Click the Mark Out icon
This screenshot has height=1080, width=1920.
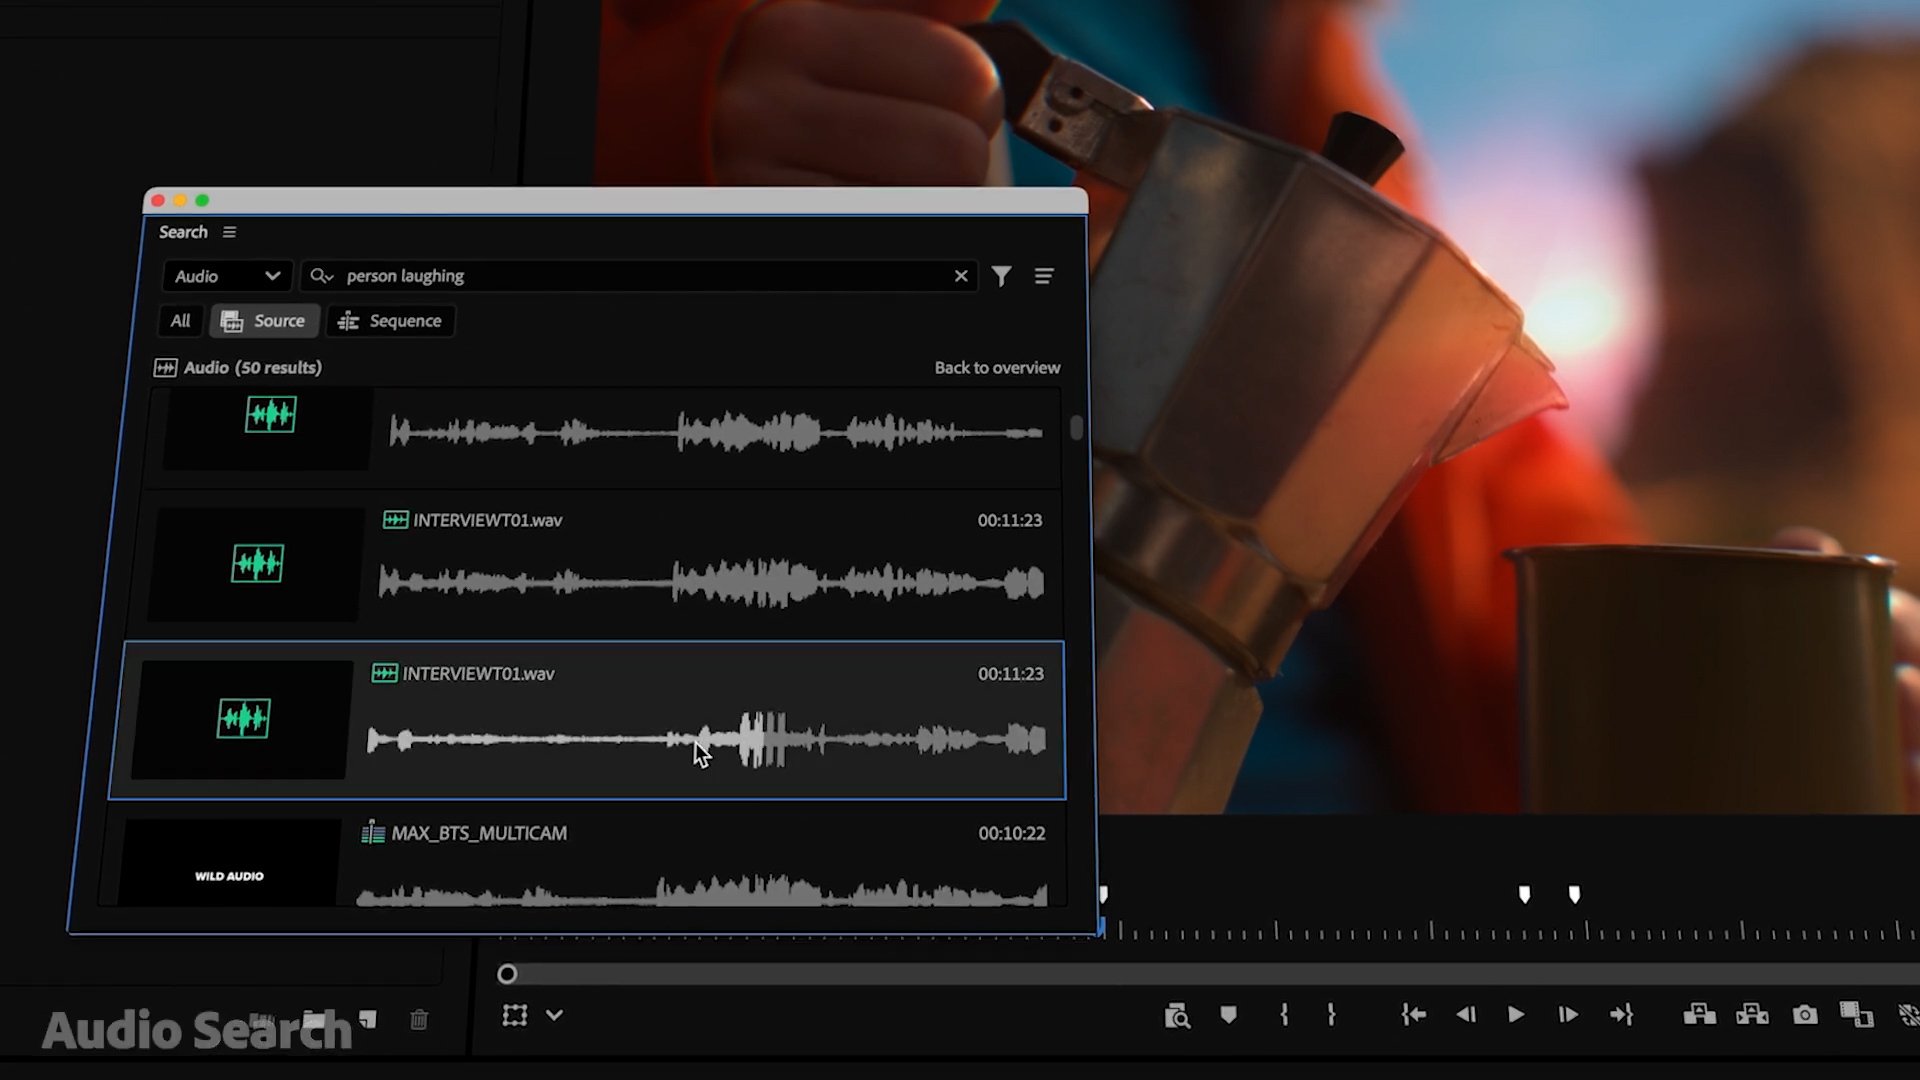[x=1332, y=1015]
